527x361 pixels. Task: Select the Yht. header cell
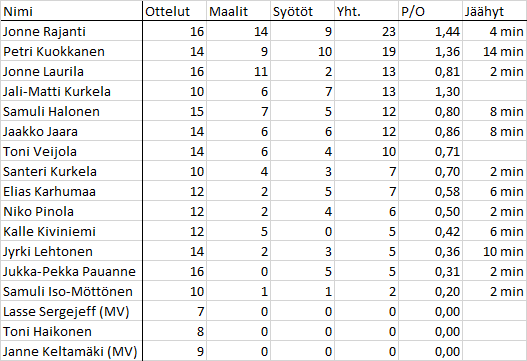366,11
